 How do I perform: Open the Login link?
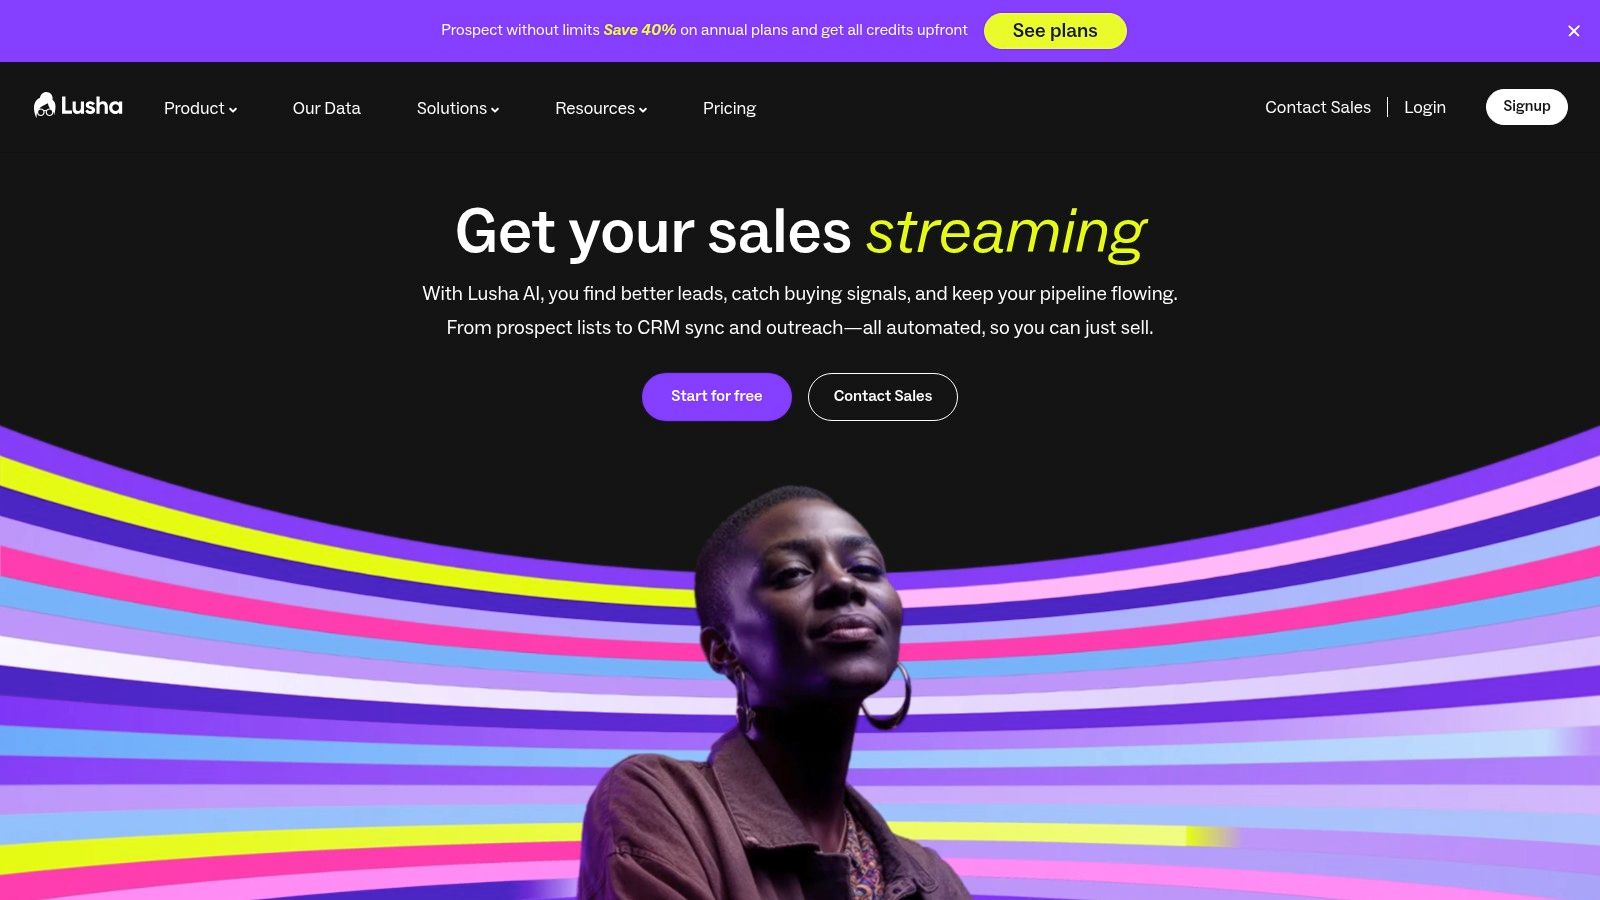click(1425, 107)
